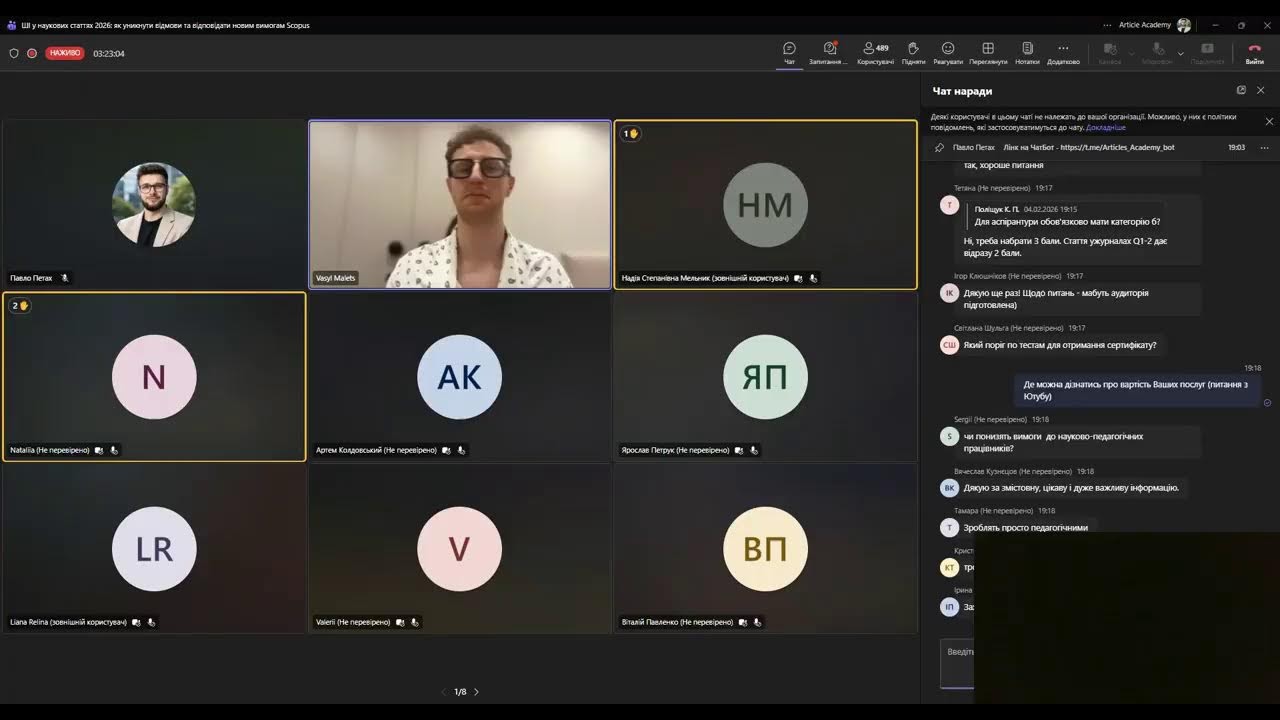Click the Поділитися share content button
Image resolution: width=1280 pixels, height=720 pixels.
[1207, 53]
